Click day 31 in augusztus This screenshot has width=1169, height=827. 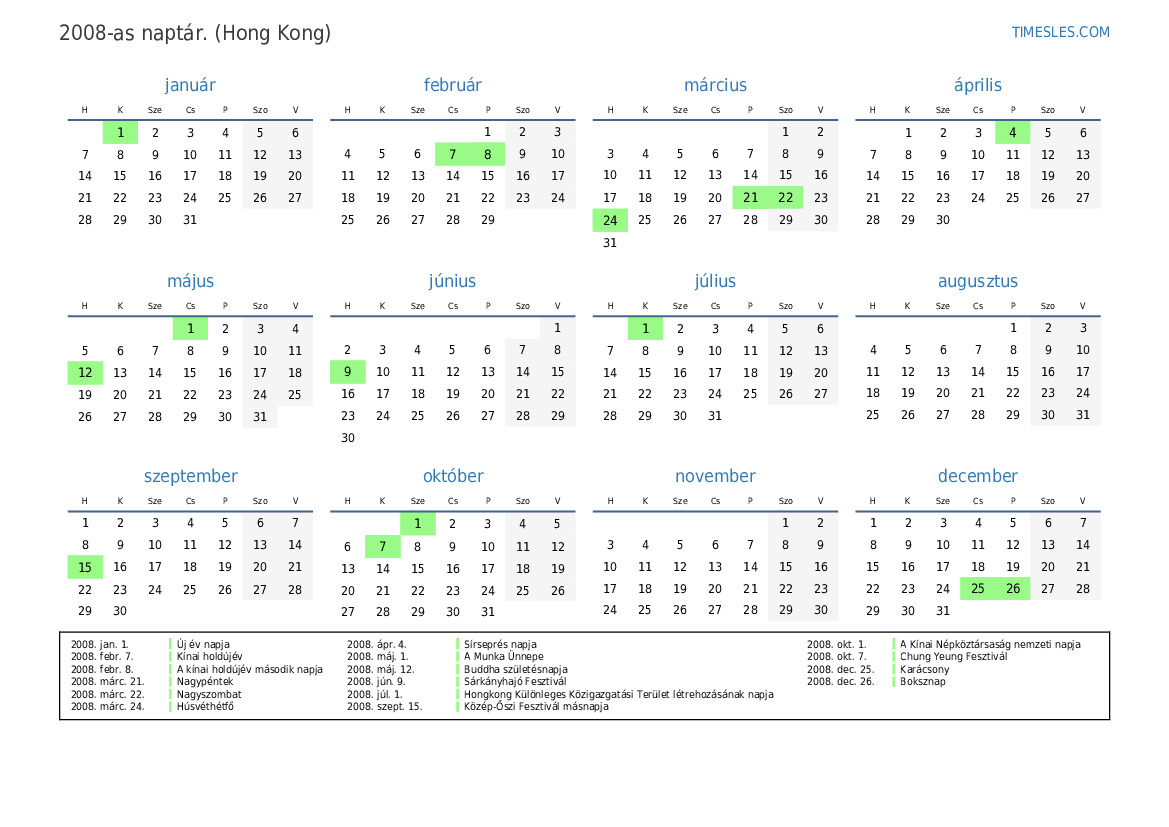[1083, 415]
